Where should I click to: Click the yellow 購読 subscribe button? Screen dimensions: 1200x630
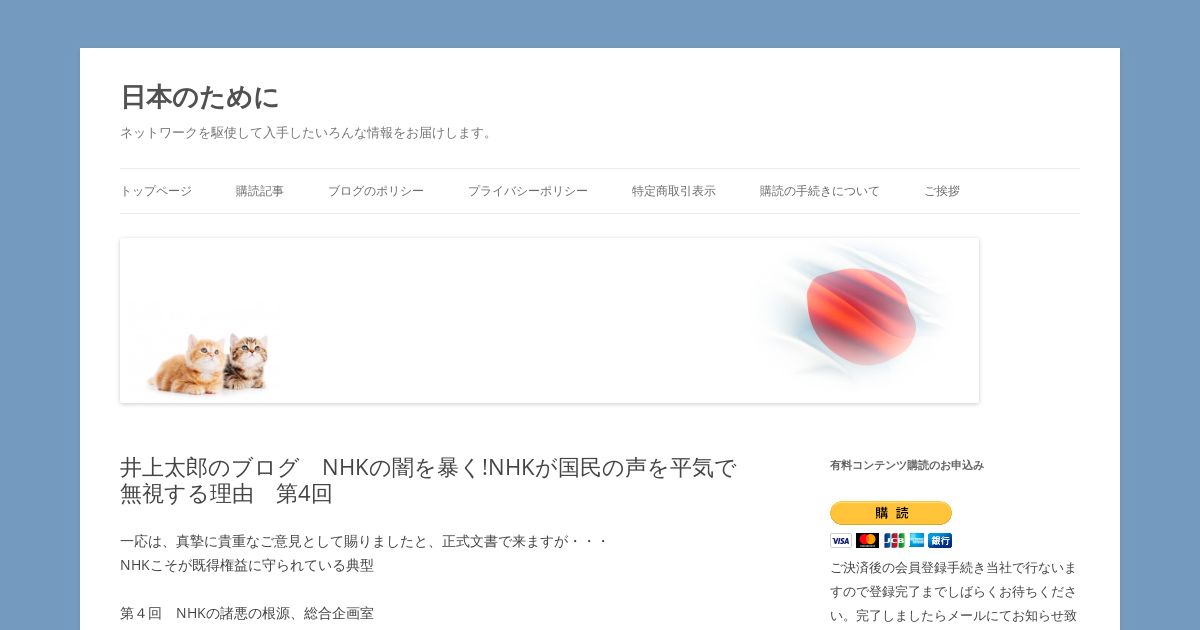[x=891, y=513]
